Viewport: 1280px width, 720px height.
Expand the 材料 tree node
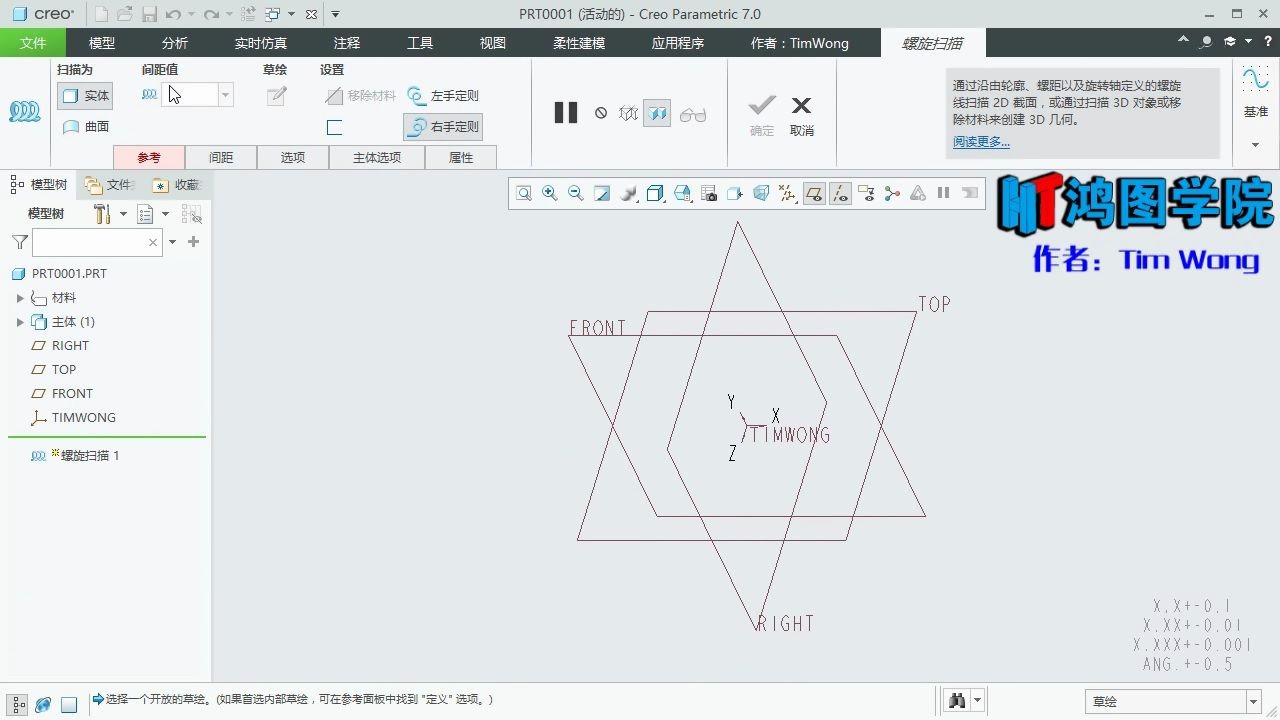point(20,298)
